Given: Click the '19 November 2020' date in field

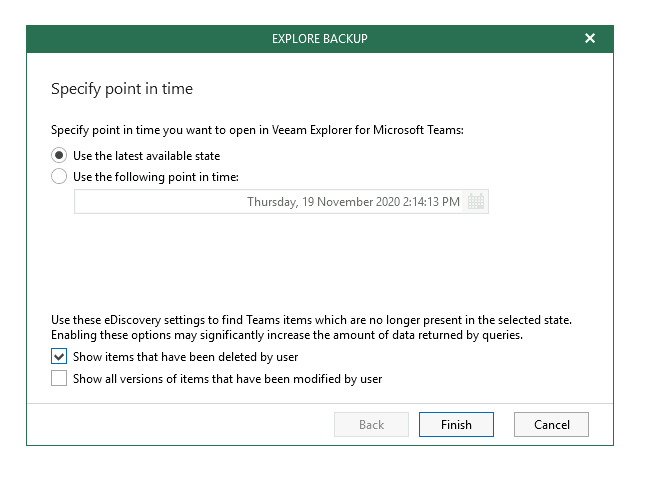Looking at the screenshot, I should (x=351, y=202).
